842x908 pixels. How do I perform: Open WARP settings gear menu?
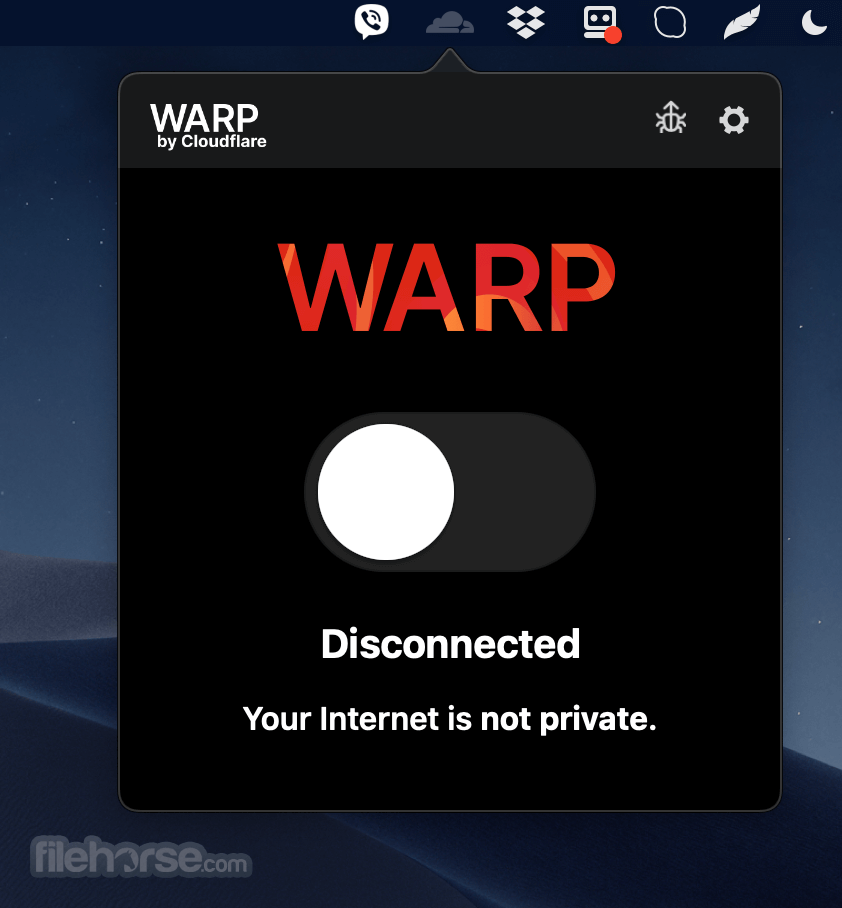point(734,120)
